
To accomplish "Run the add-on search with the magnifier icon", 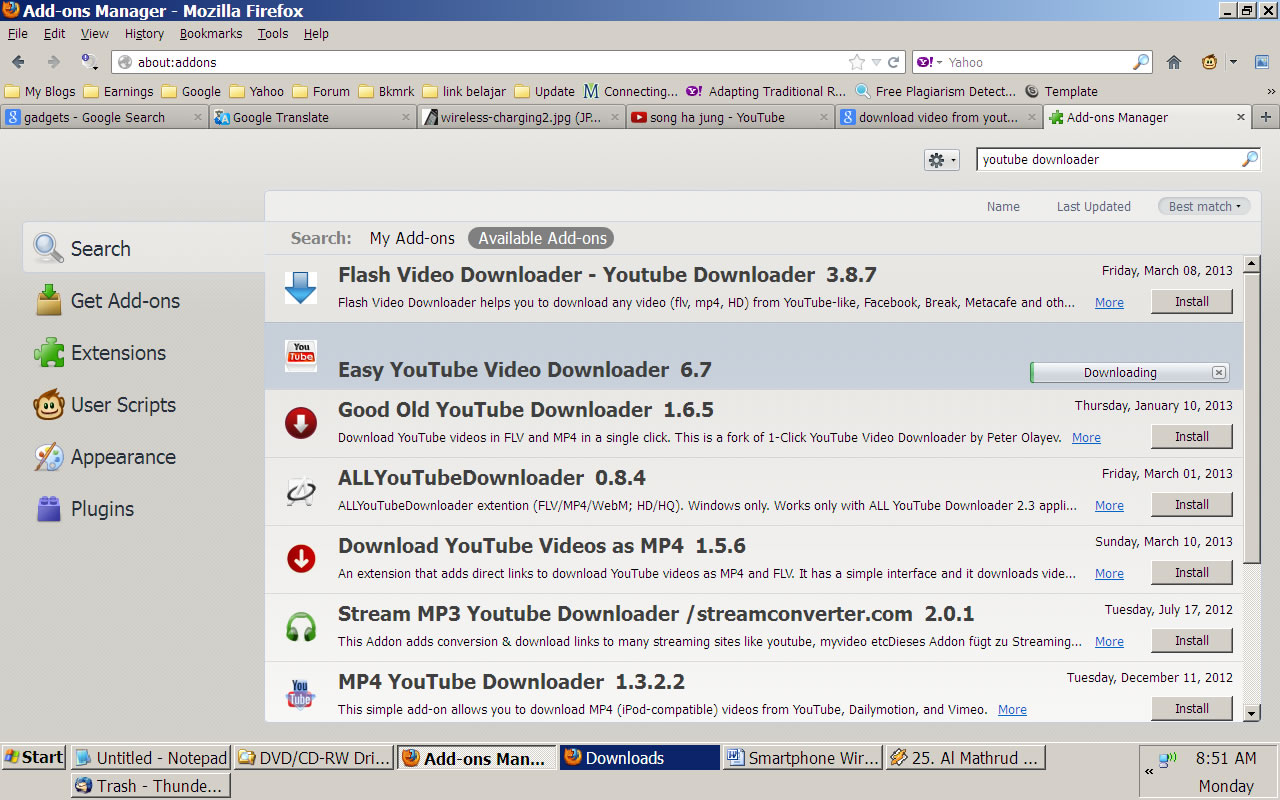I will 1250,160.
